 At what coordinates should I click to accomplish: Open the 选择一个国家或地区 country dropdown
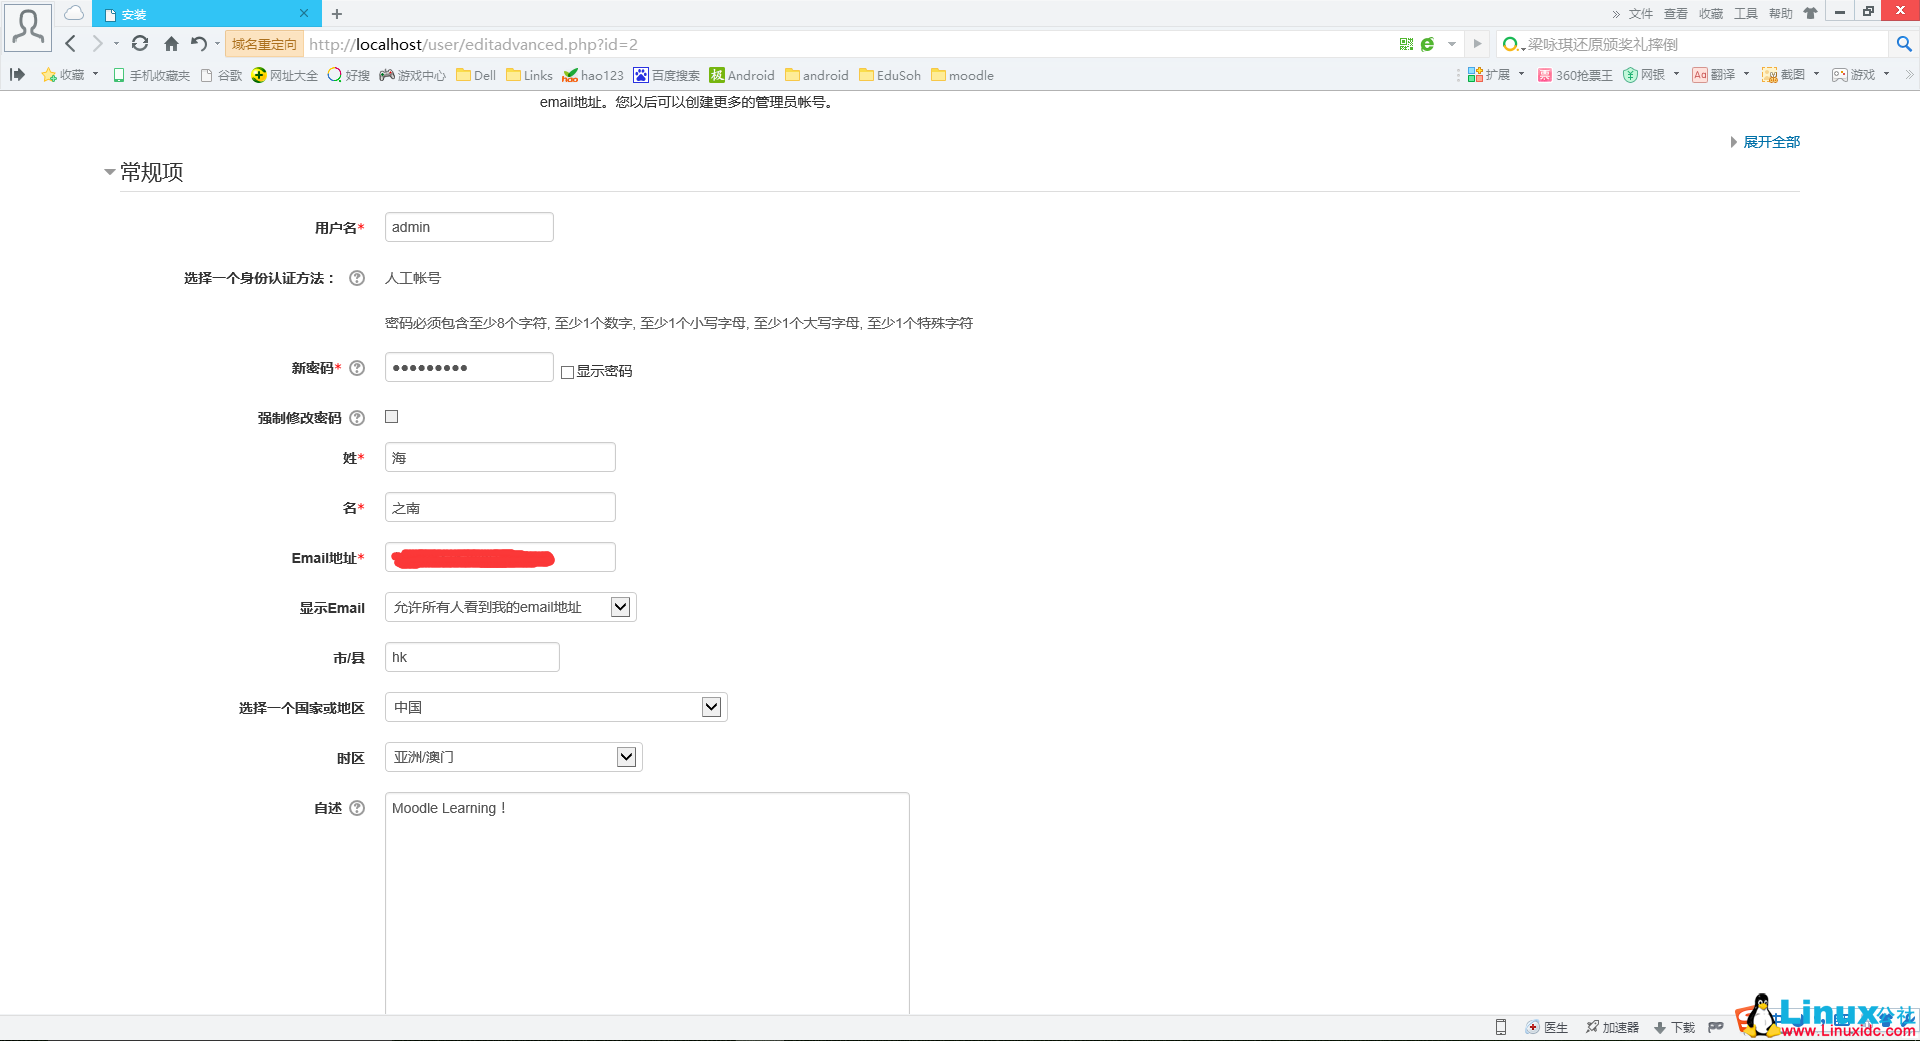click(711, 706)
